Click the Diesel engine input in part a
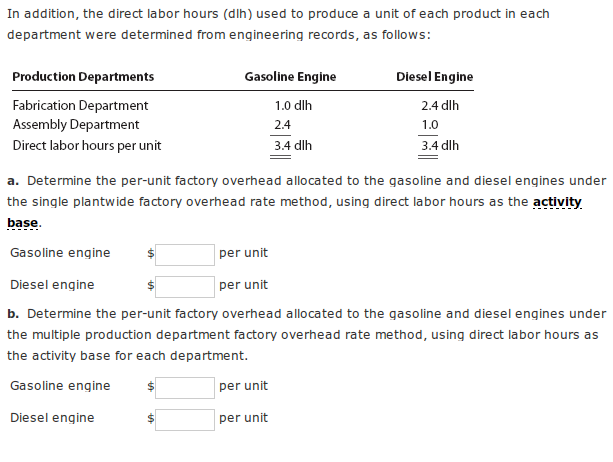This screenshot has height=462, width=613. (185, 287)
